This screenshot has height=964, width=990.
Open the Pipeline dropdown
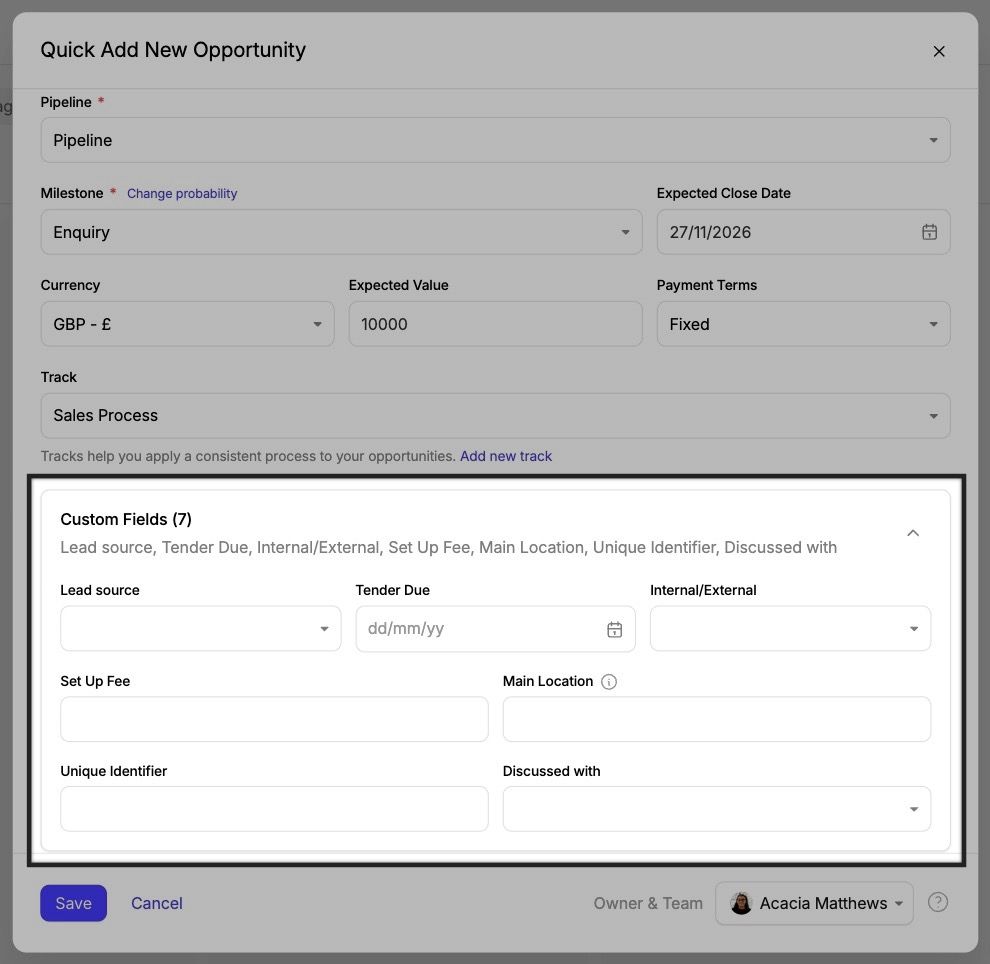click(495, 140)
